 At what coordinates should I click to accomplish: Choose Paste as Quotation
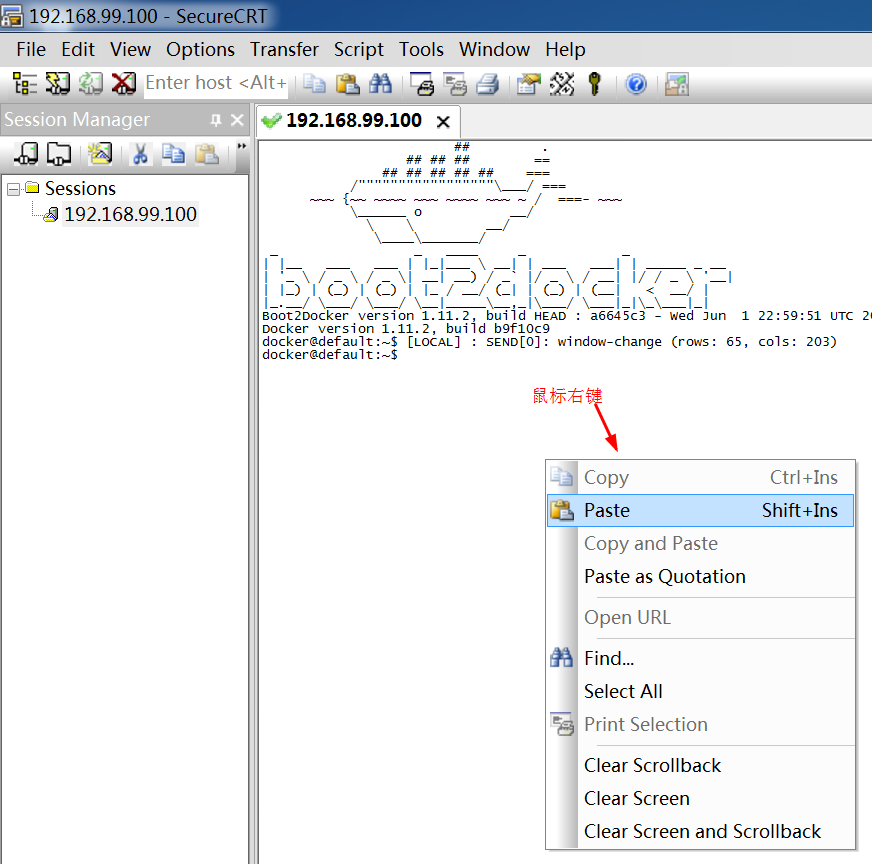coord(700,577)
